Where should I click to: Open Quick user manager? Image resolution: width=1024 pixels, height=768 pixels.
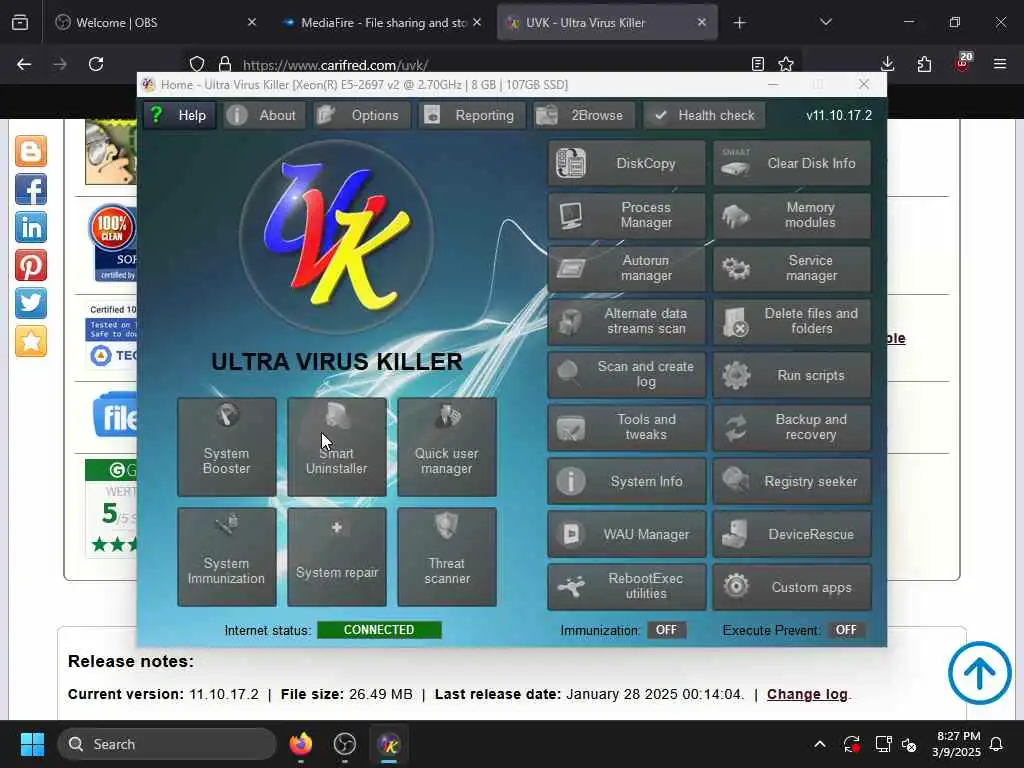[447, 447]
